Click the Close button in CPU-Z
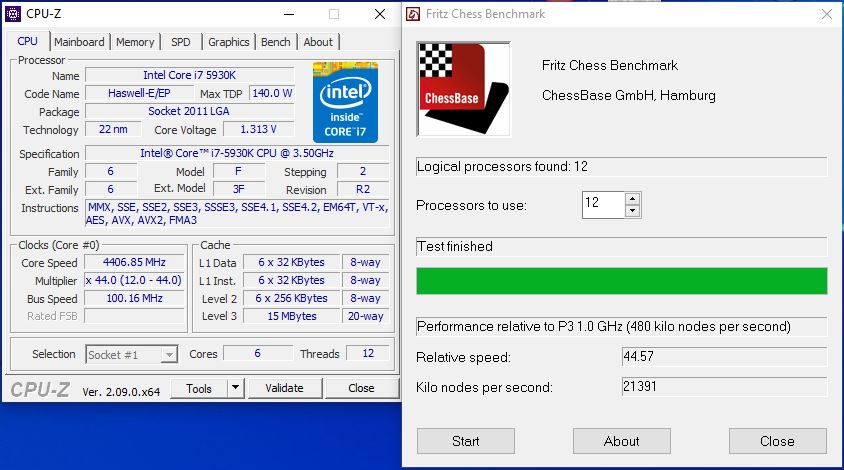This screenshot has width=844, height=470. coord(361,388)
